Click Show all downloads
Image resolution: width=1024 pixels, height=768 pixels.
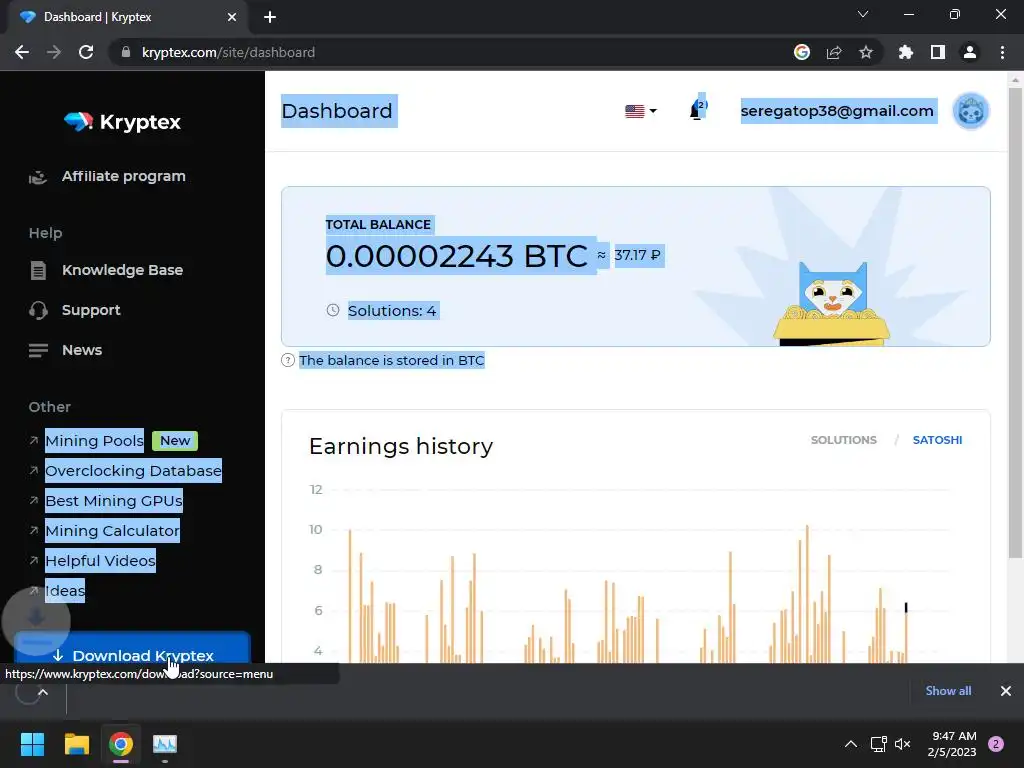click(x=948, y=691)
